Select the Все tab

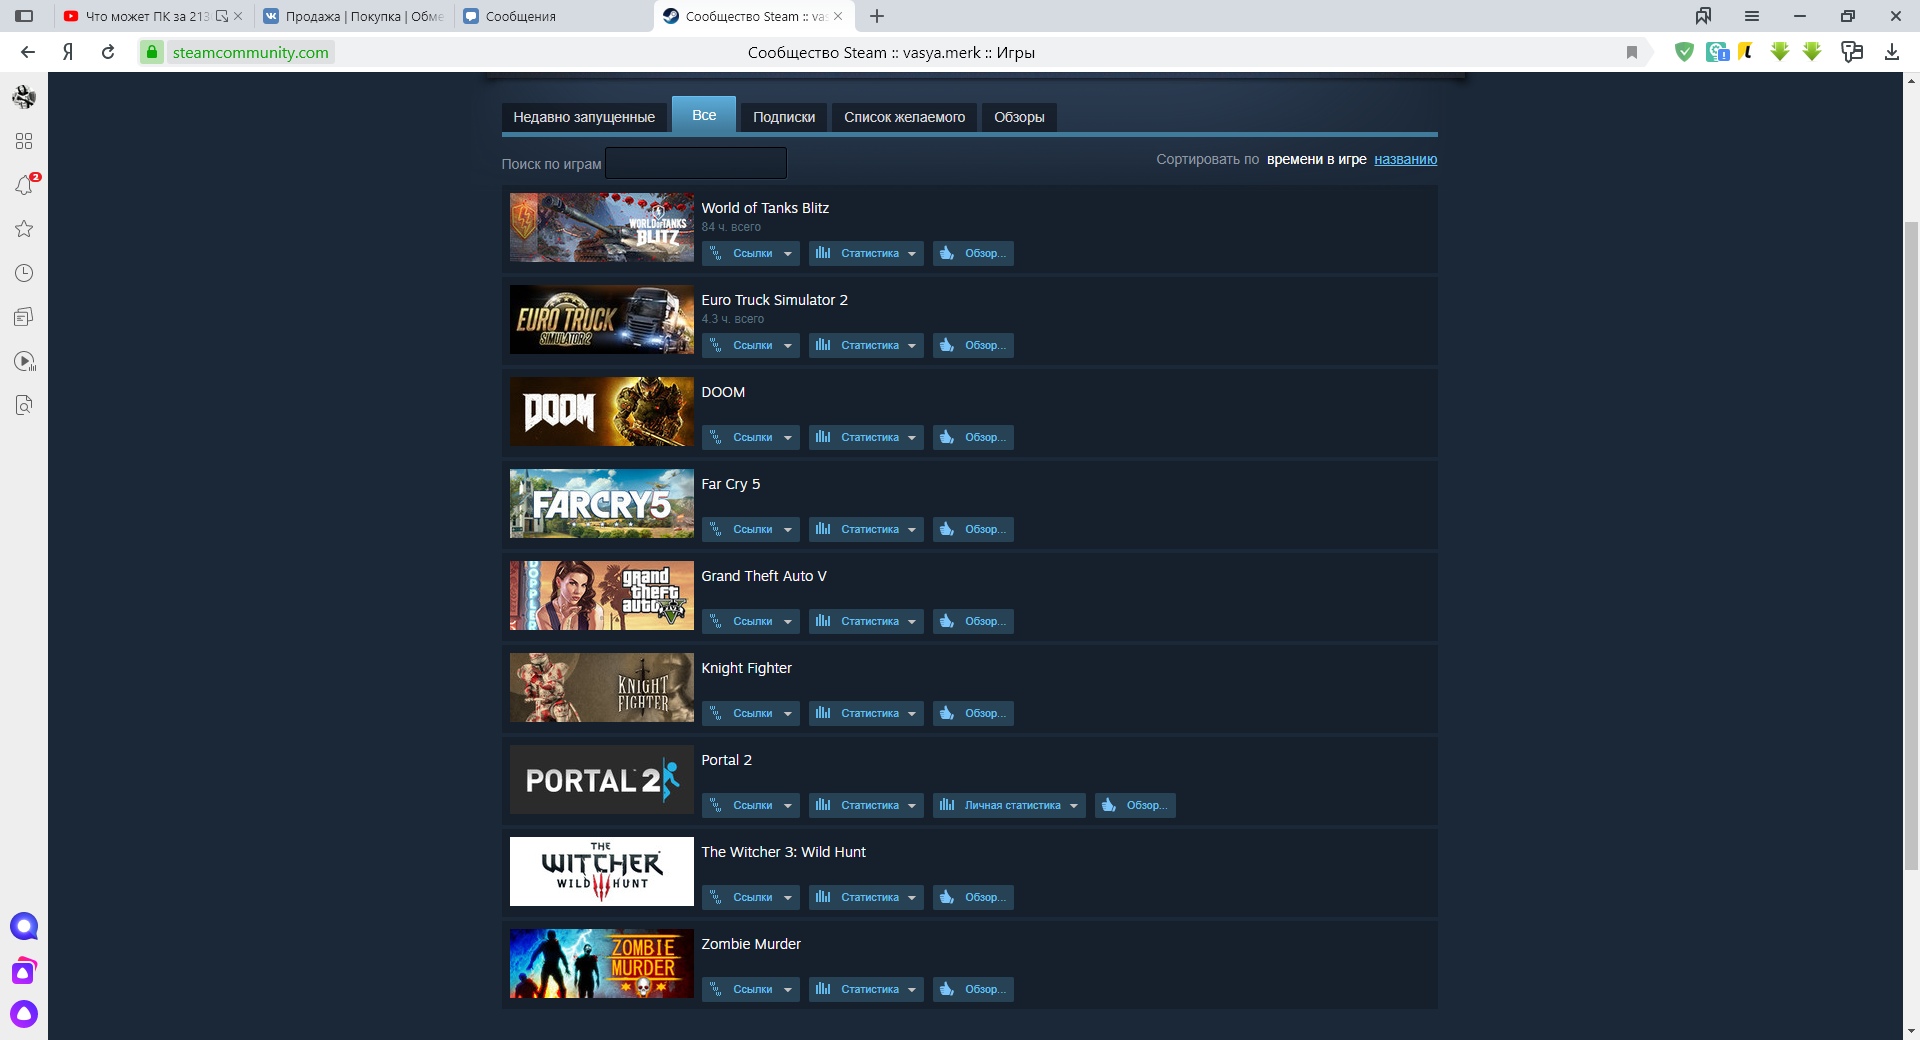tap(704, 115)
